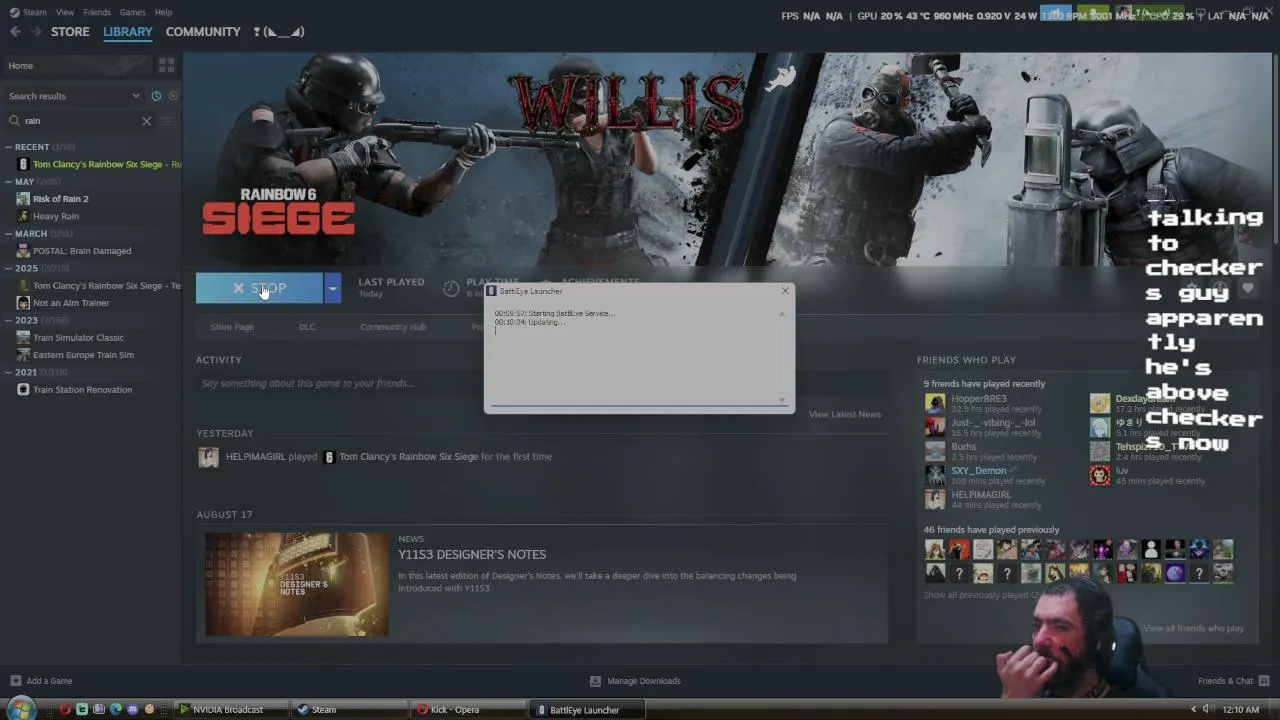Click HopperBRE3 friend avatar
Viewport: 1280px width, 720px height.
point(935,403)
